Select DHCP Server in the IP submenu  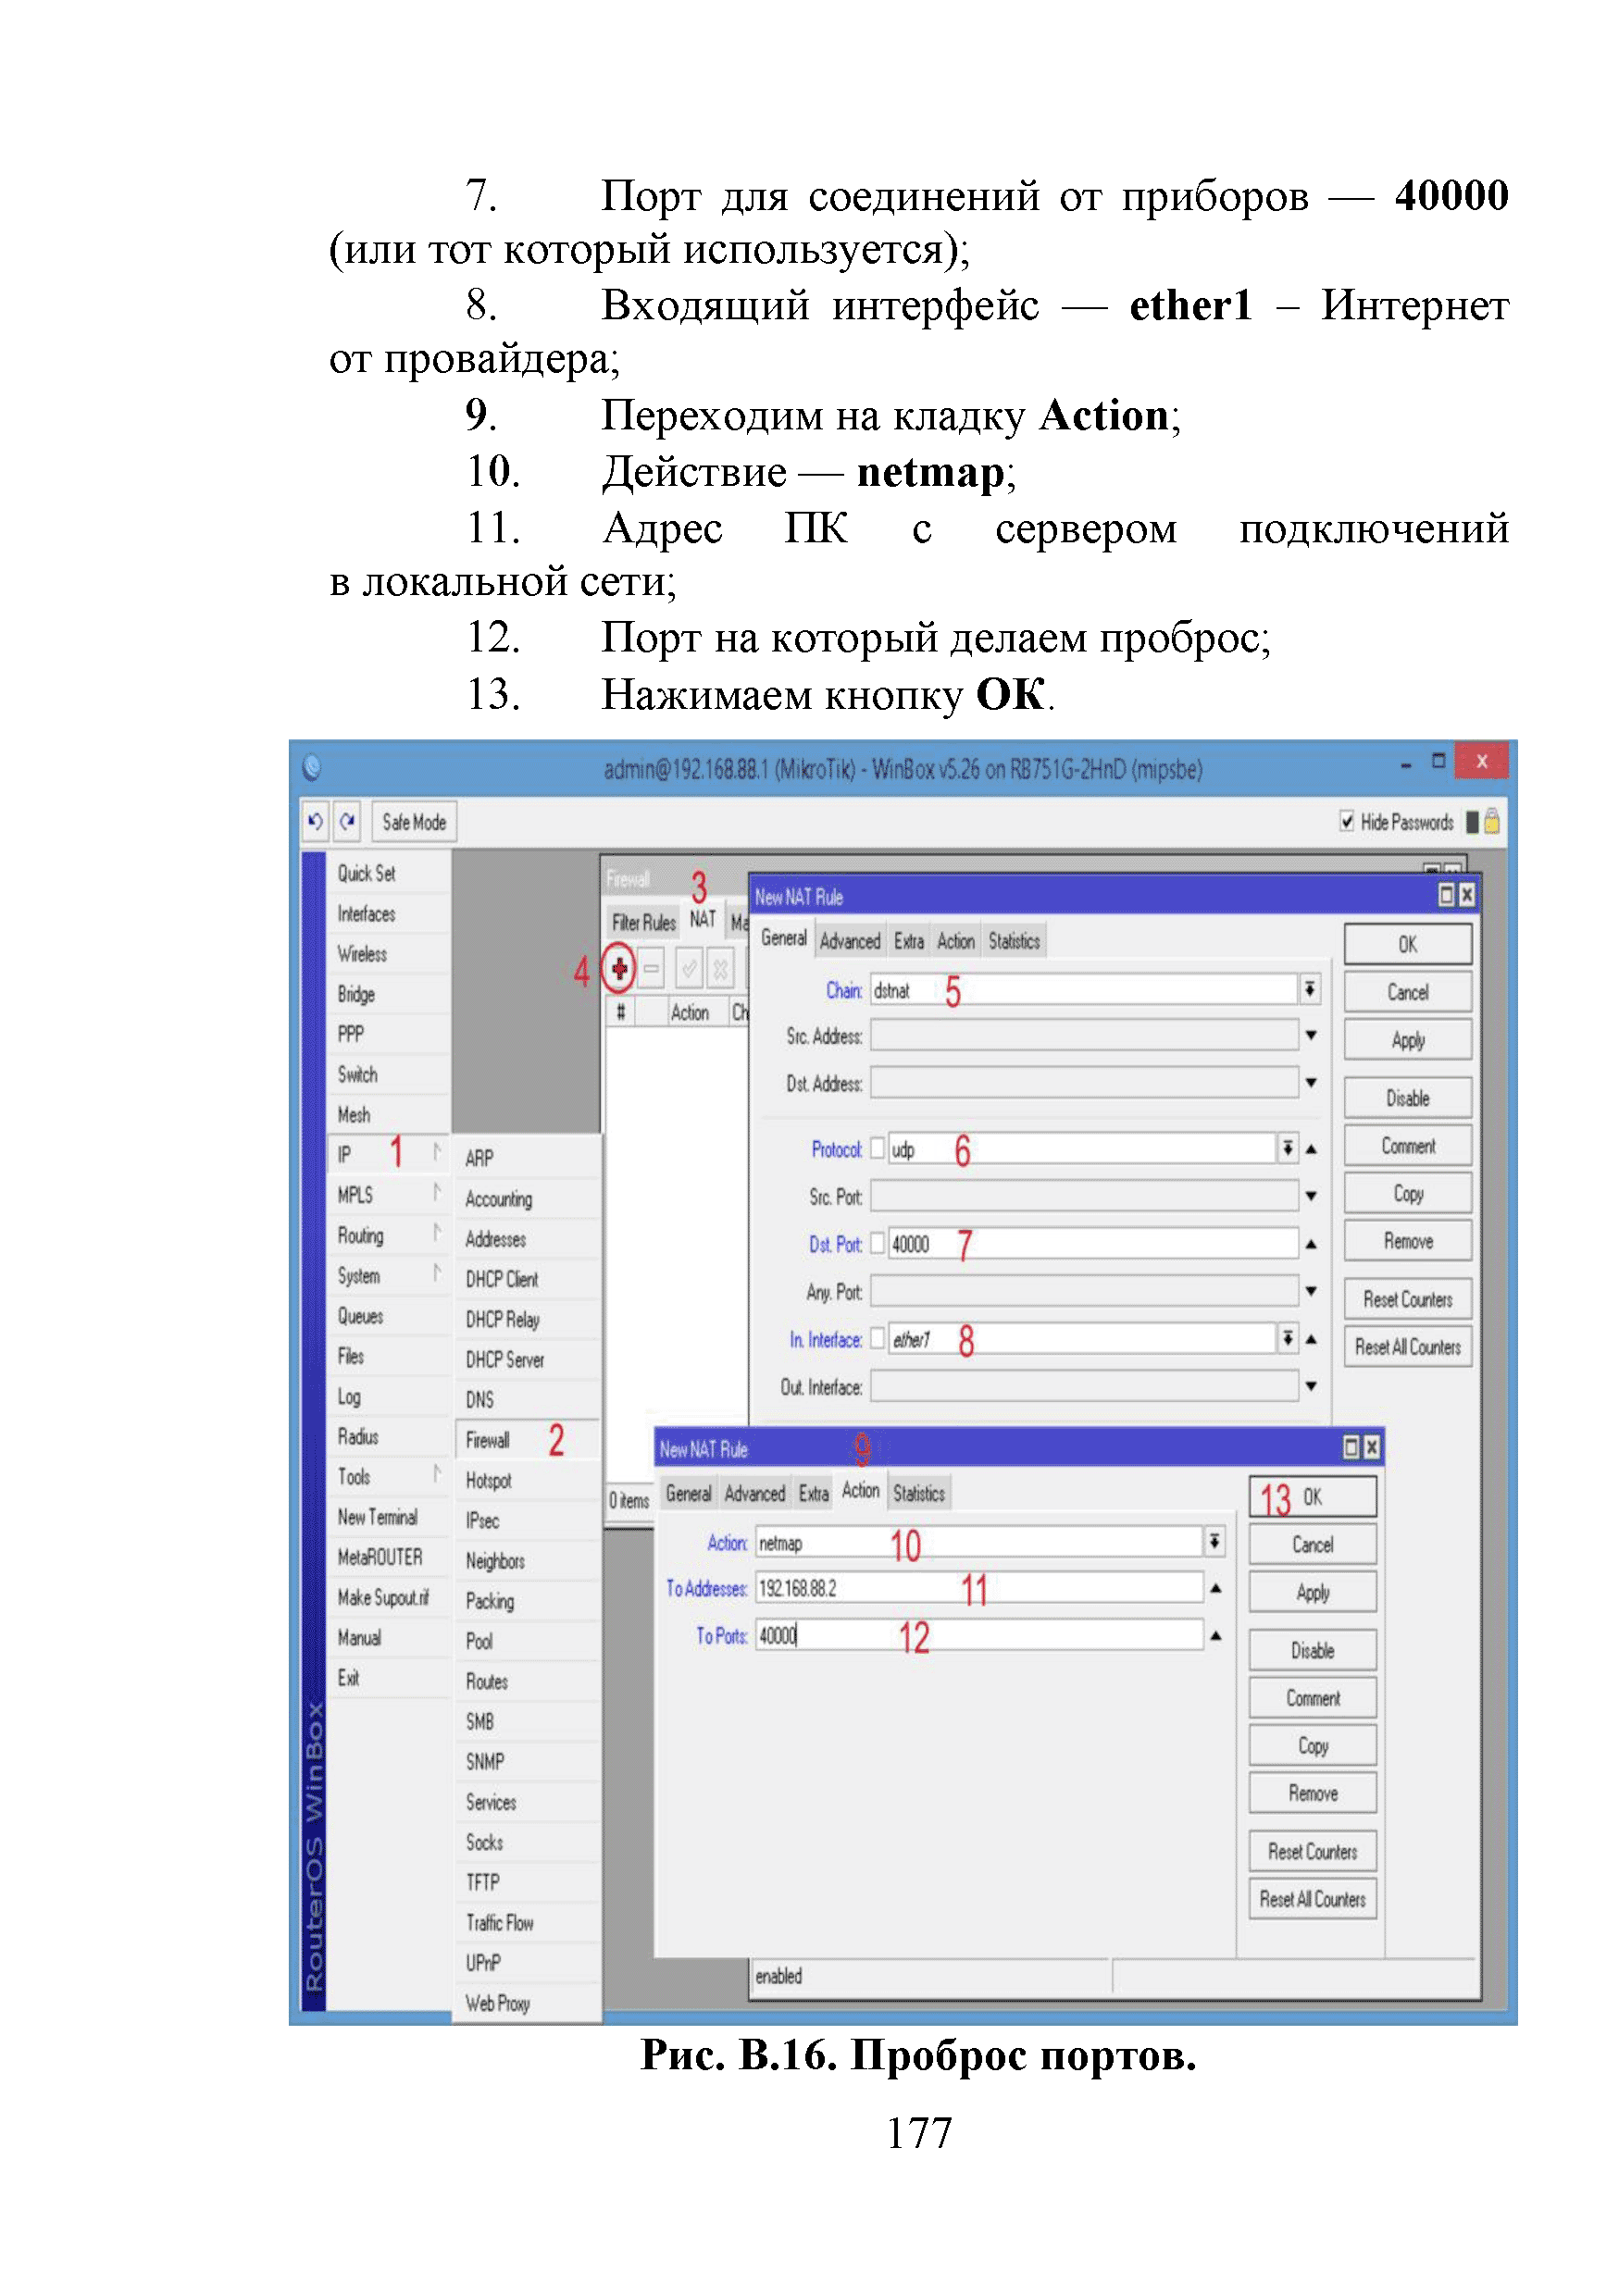[x=527, y=1359]
